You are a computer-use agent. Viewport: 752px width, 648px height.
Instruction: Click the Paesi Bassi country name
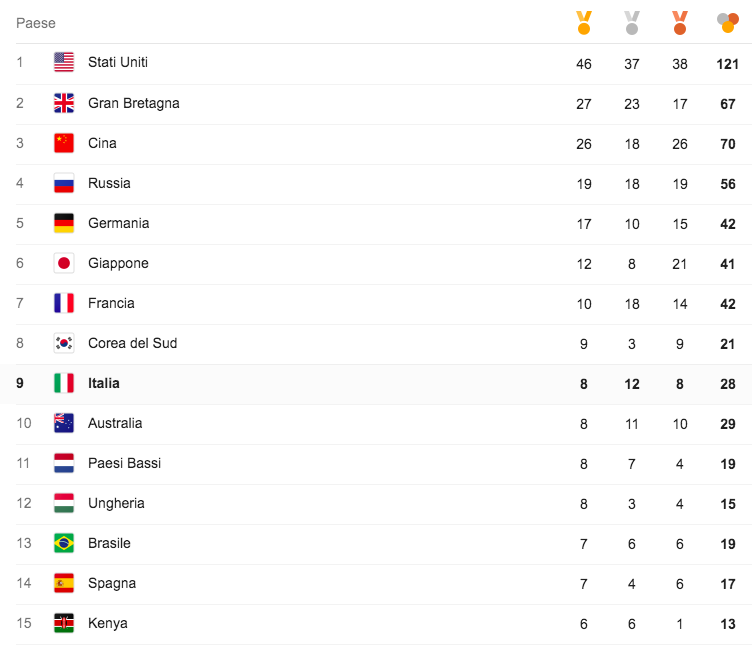pyautogui.click(x=124, y=463)
